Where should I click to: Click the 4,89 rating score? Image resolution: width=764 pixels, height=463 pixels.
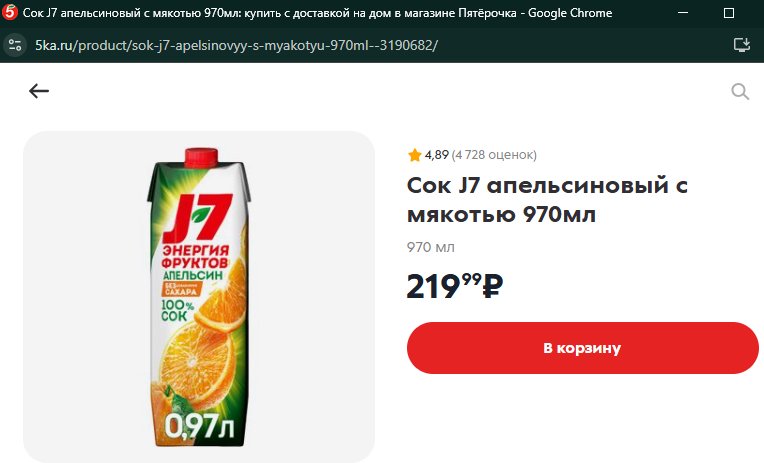point(436,155)
